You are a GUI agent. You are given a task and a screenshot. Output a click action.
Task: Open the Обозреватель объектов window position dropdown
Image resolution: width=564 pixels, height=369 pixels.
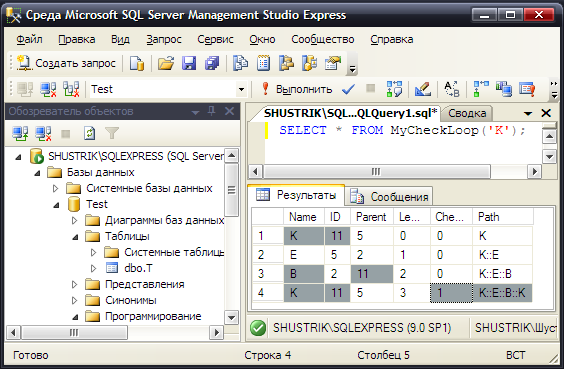pyautogui.click(x=195, y=112)
